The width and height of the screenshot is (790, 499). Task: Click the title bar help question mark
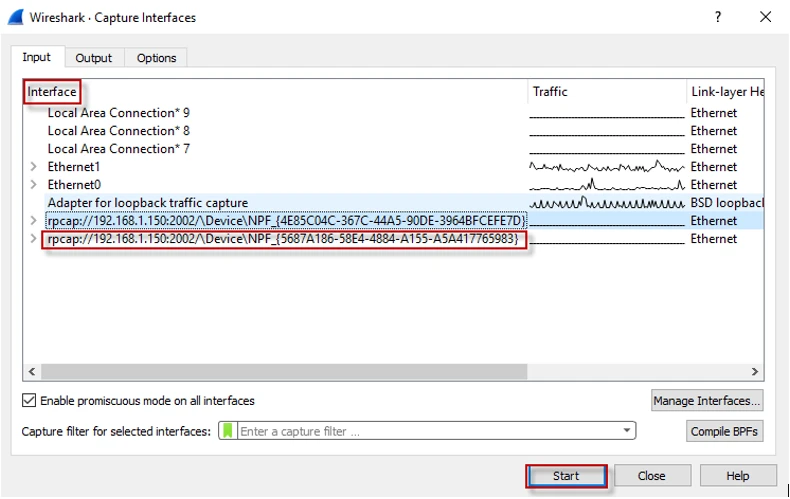(x=717, y=17)
